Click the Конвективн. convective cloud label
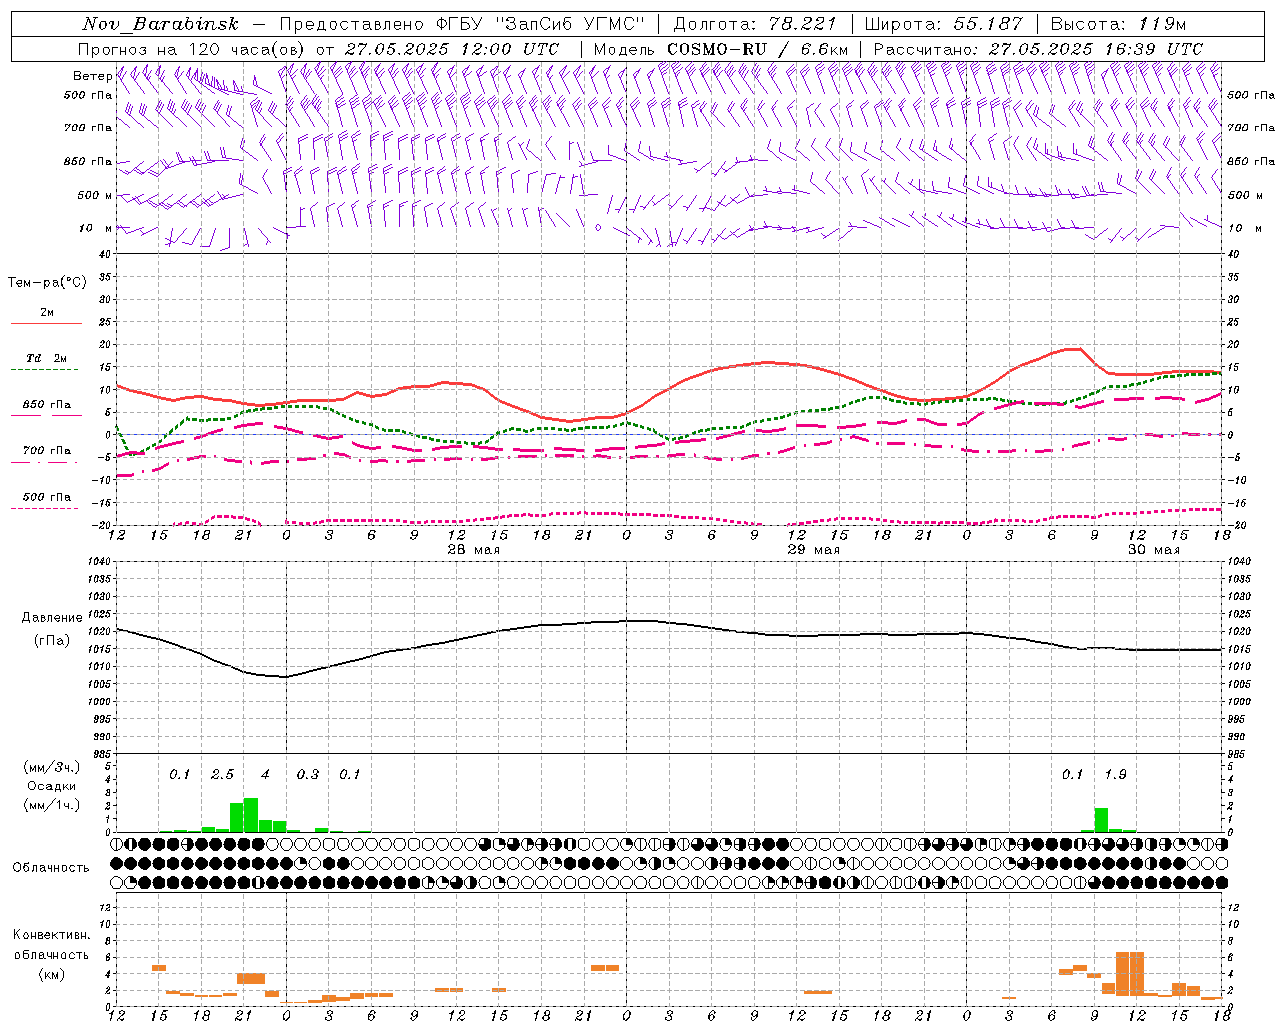1280x1024 pixels. coord(51,935)
